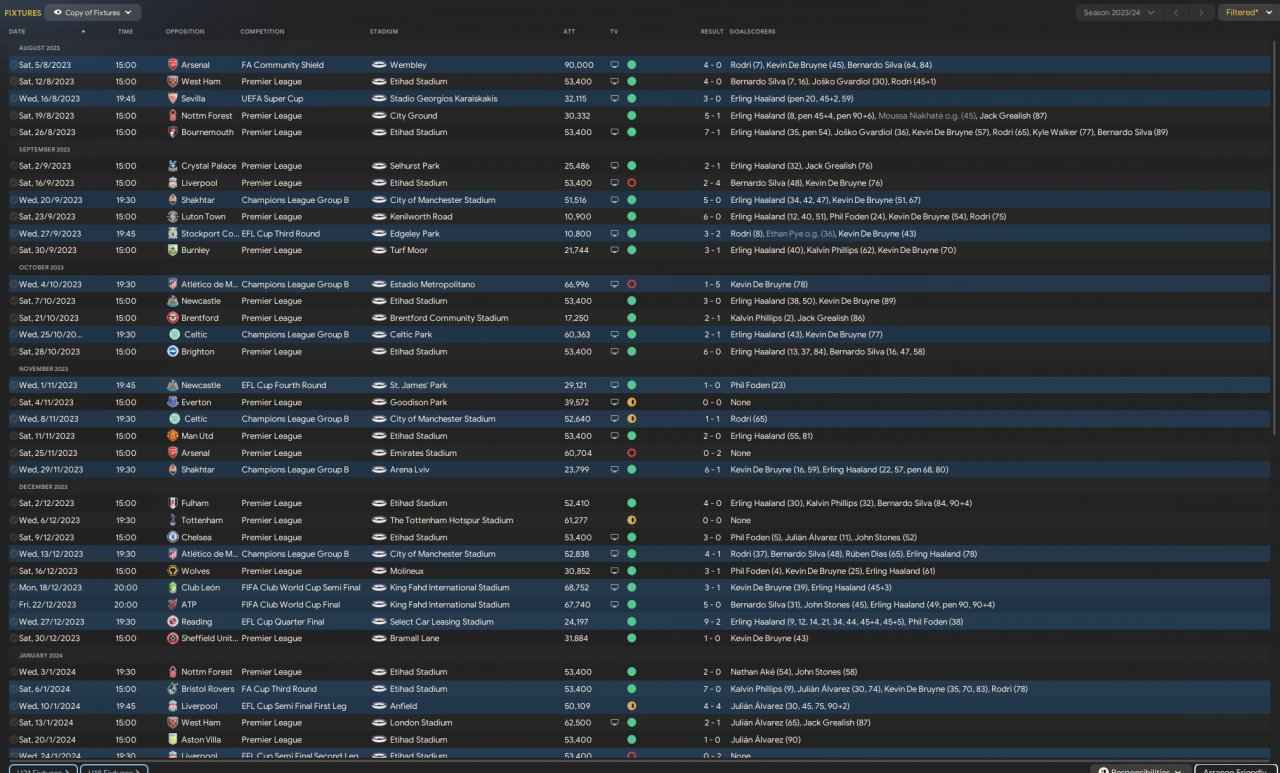The width and height of the screenshot is (1280, 773).
Task: Click the Club León badge
Action: (x=173, y=588)
